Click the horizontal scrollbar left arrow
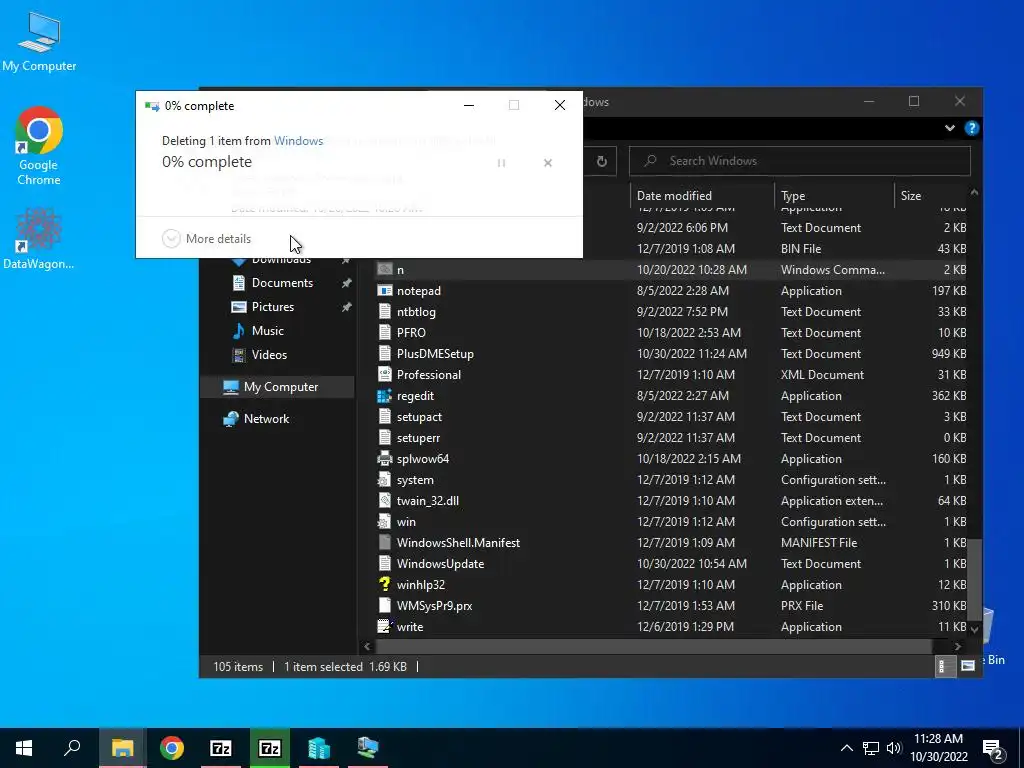This screenshot has height=768, width=1024. 367,647
